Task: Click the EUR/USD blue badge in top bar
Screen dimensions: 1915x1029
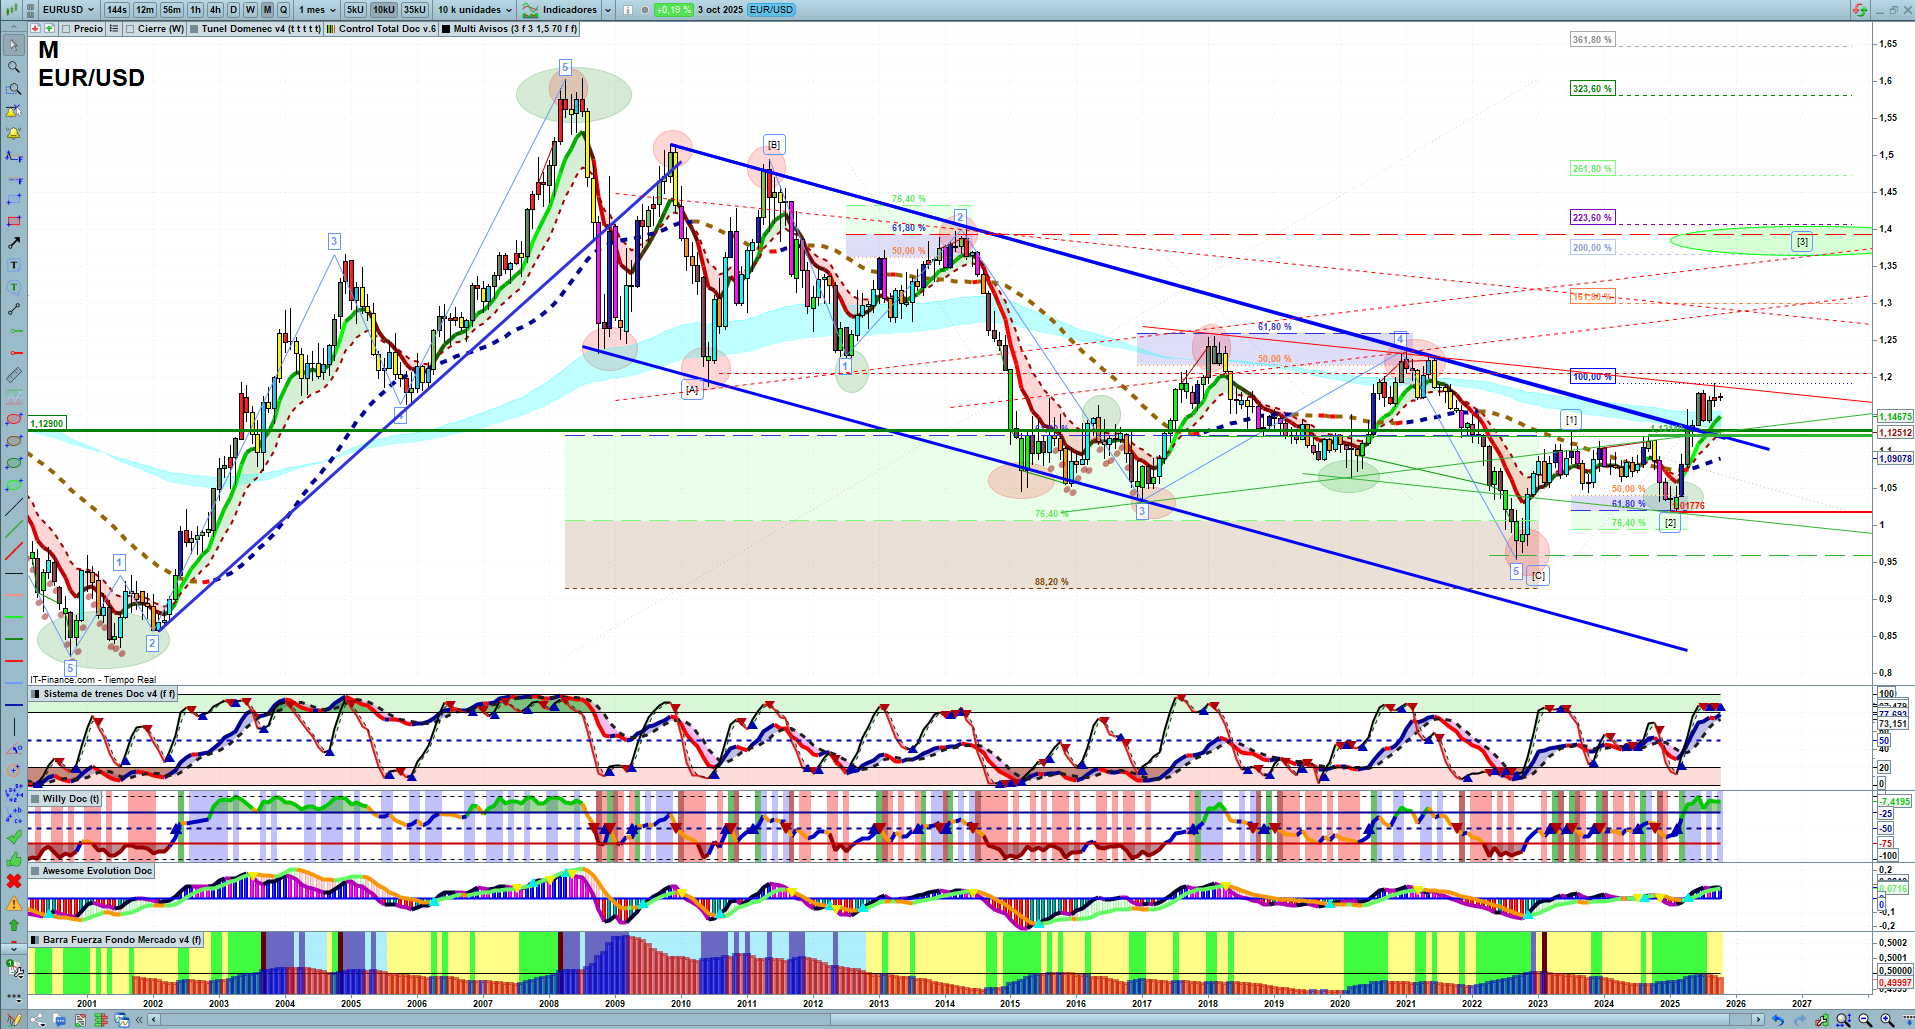Action: (771, 10)
